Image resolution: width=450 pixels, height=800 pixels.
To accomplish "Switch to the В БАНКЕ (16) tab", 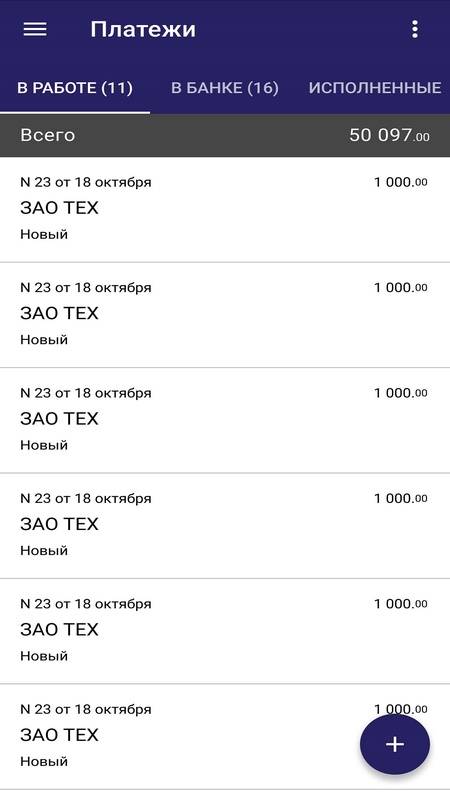I will coord(224,88).
